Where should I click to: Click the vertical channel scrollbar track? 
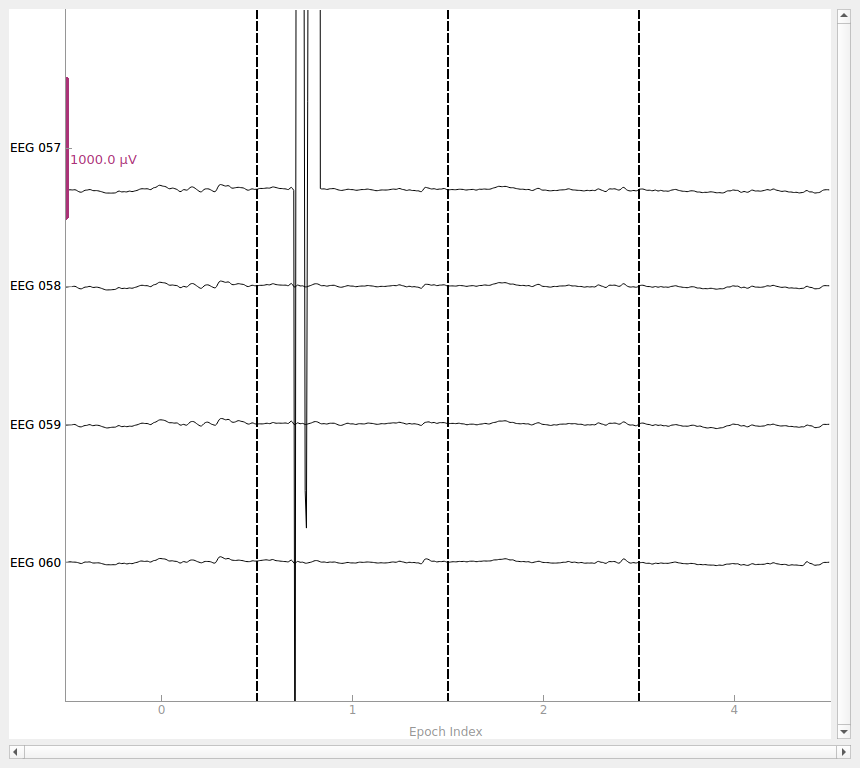click(x=844, y=373)
